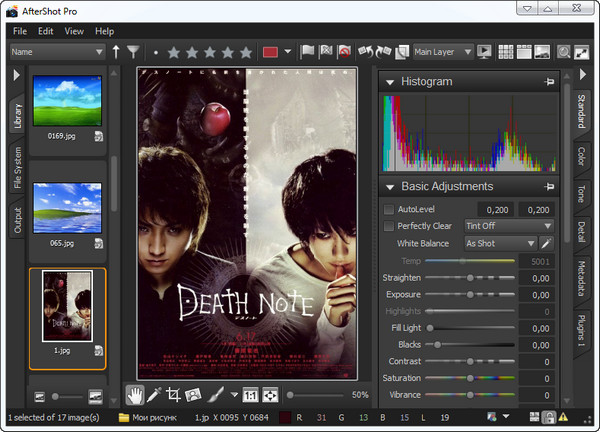Image resolution: width=600 pixels, height=432 pixels.
Task: Select the Crop tool
Action: (x=173, y=395)
